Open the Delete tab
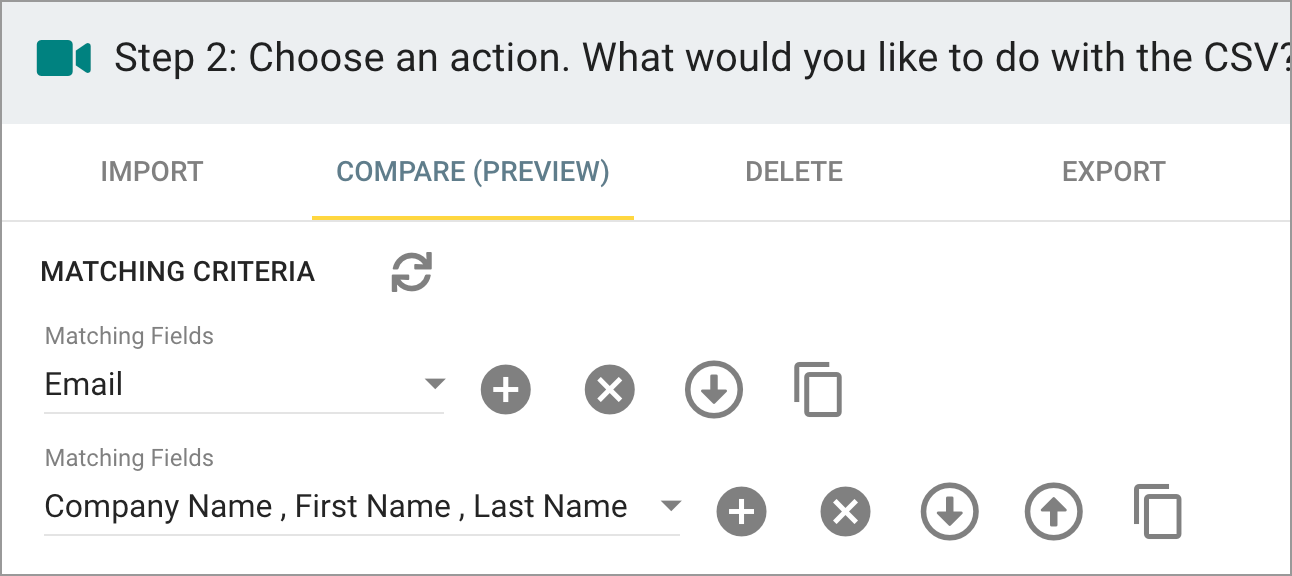 794,172
